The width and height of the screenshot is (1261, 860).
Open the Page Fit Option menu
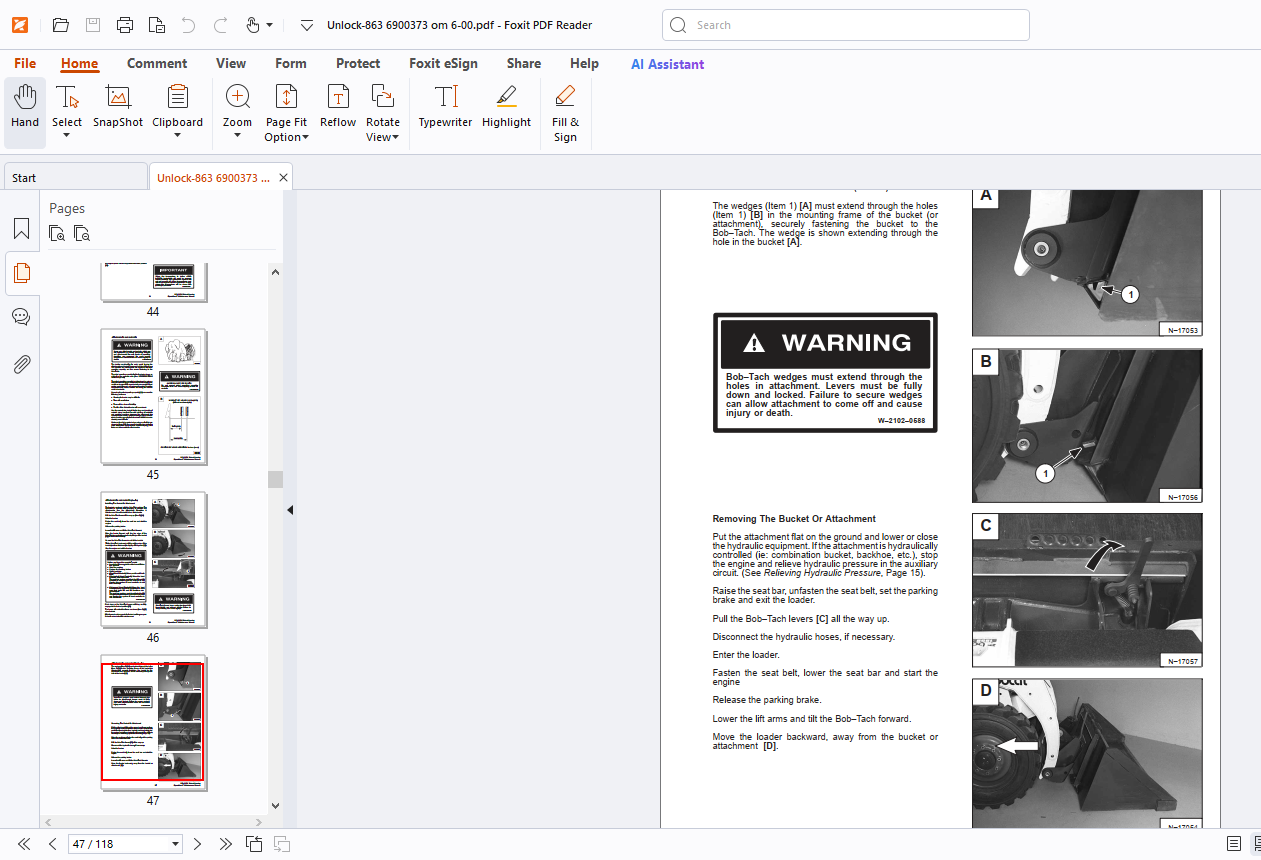tap(286, 113)
